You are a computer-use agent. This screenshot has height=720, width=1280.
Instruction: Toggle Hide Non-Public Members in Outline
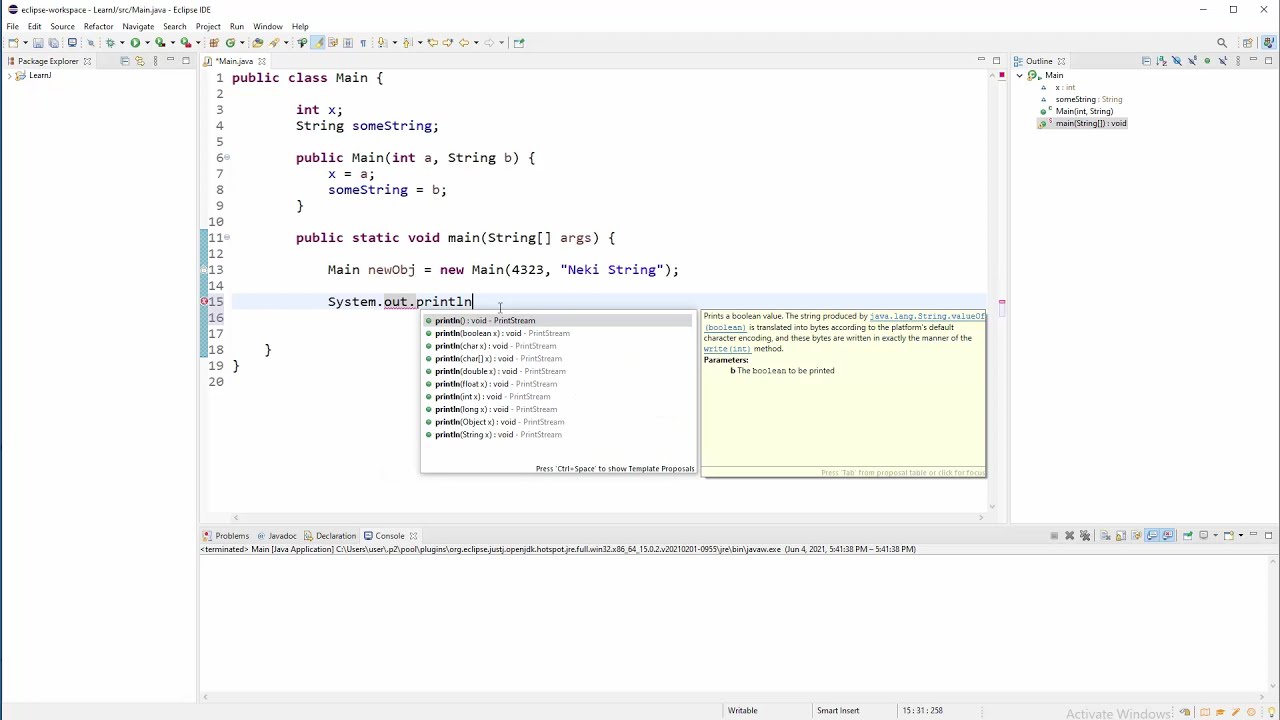point(1207,61)
